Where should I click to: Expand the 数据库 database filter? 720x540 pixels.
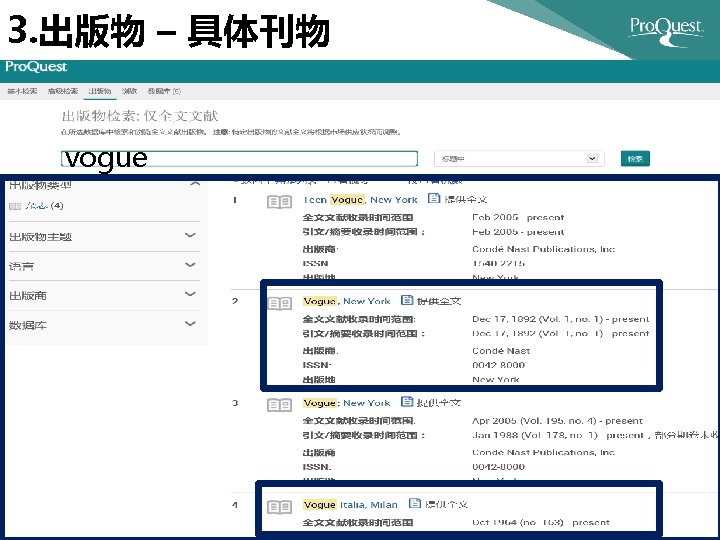[104, 325]
